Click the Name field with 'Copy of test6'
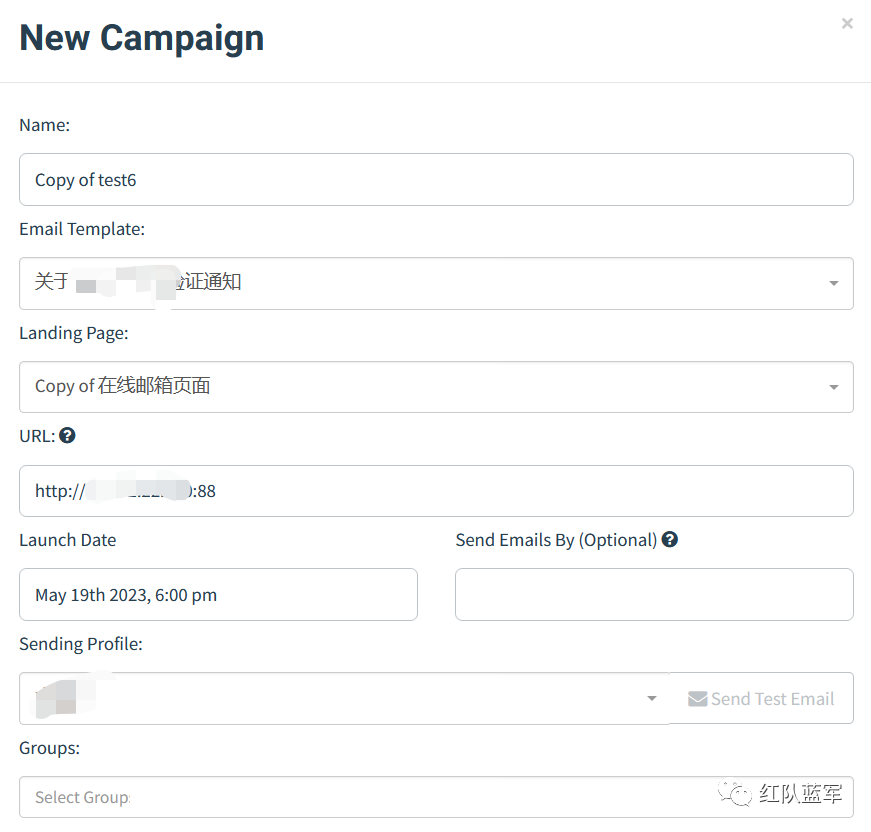 tap(436, 180)
